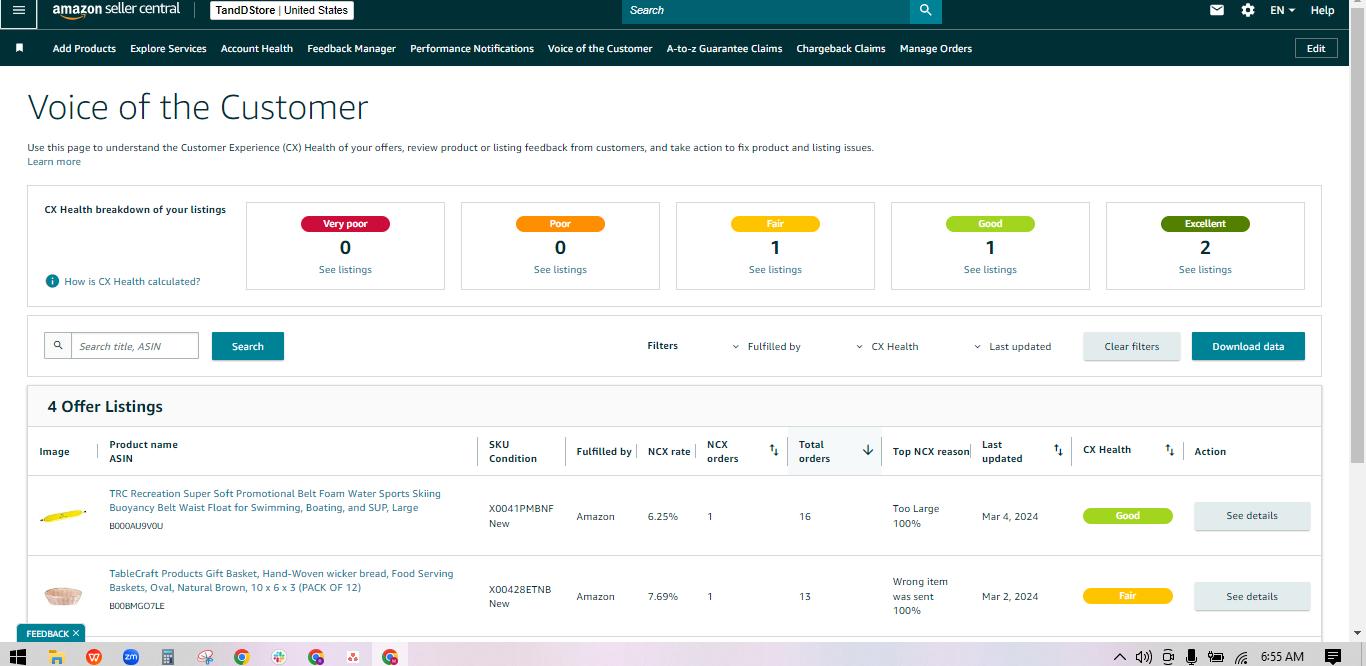Sort by Last updated column arrows
Viewport: 1366px width, 666px height.
(1058, 451)
